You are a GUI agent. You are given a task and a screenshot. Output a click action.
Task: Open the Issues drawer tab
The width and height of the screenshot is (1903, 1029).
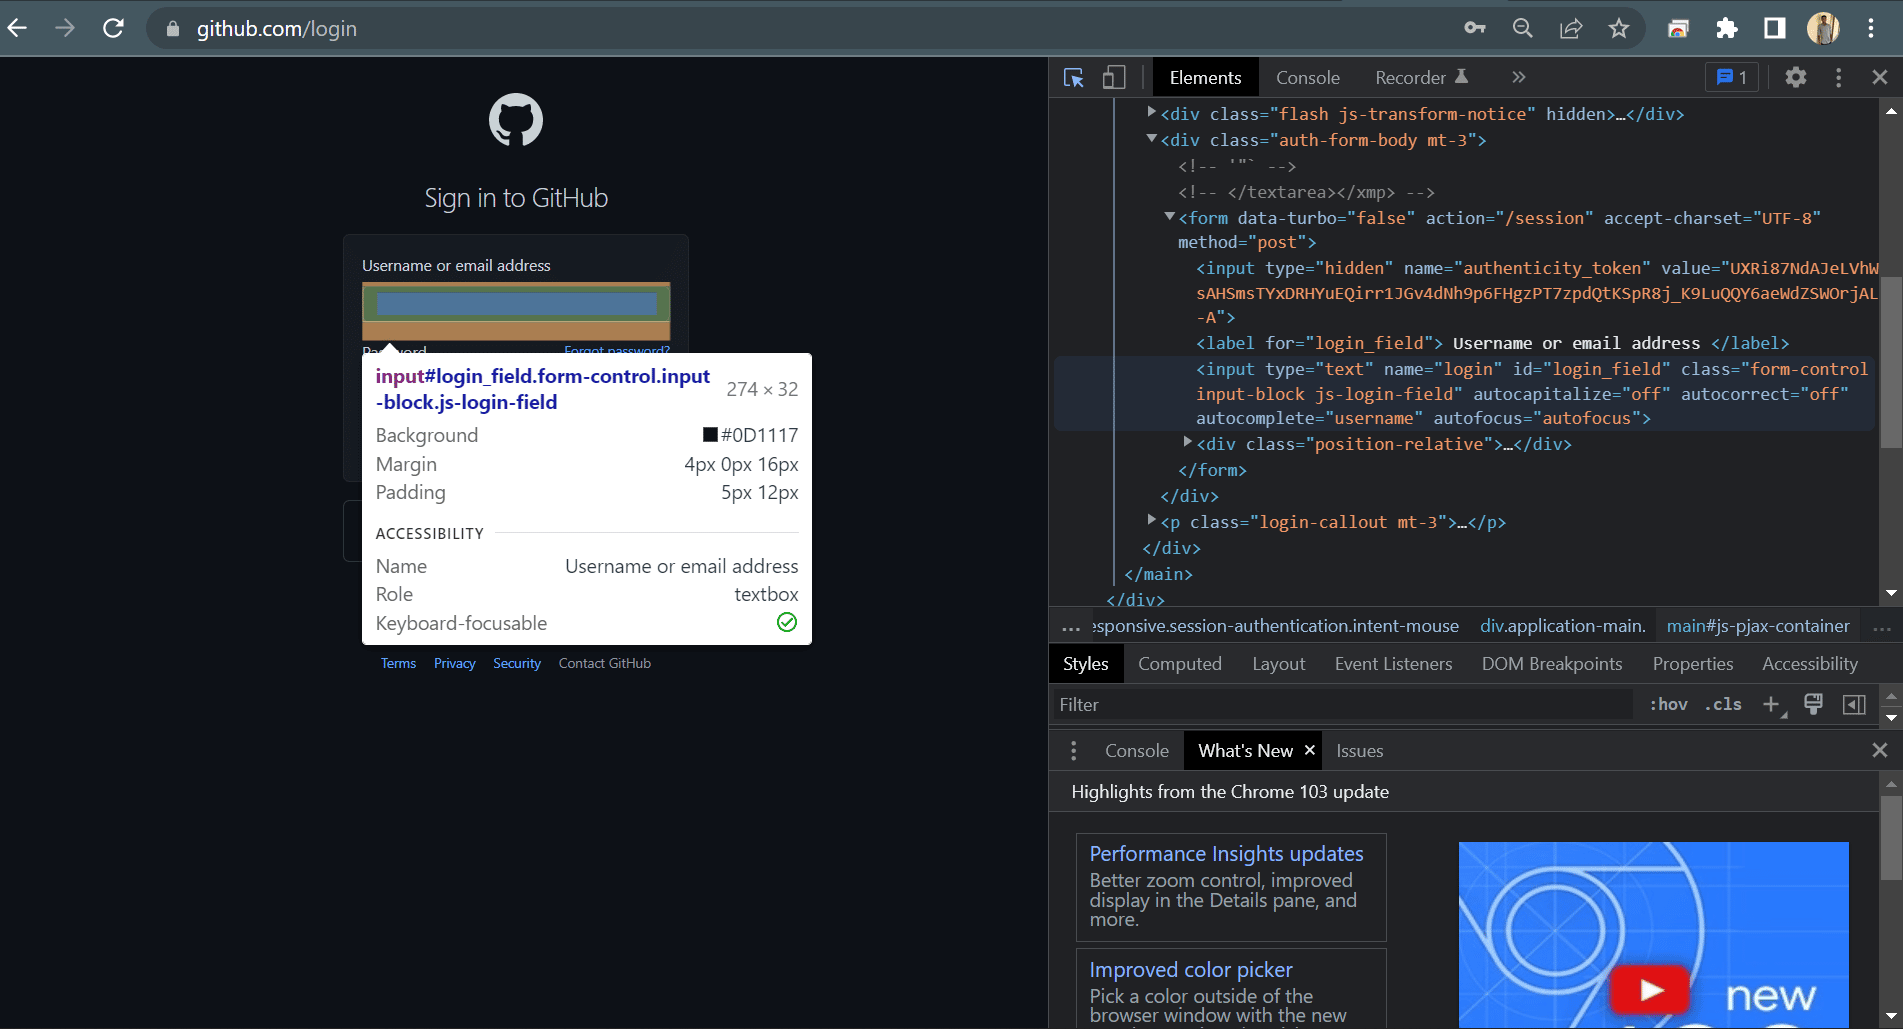tap(1359, 751)
